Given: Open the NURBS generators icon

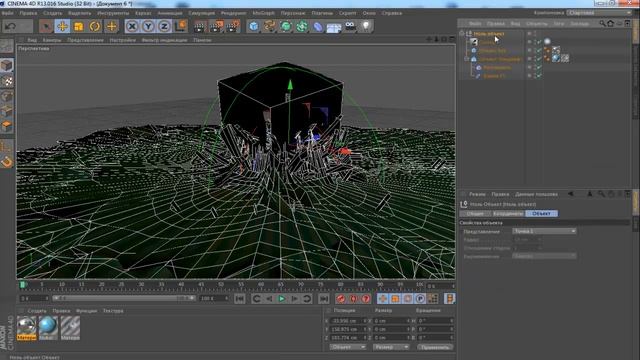Looking at the screenshot, I should (x=286, y=27).
